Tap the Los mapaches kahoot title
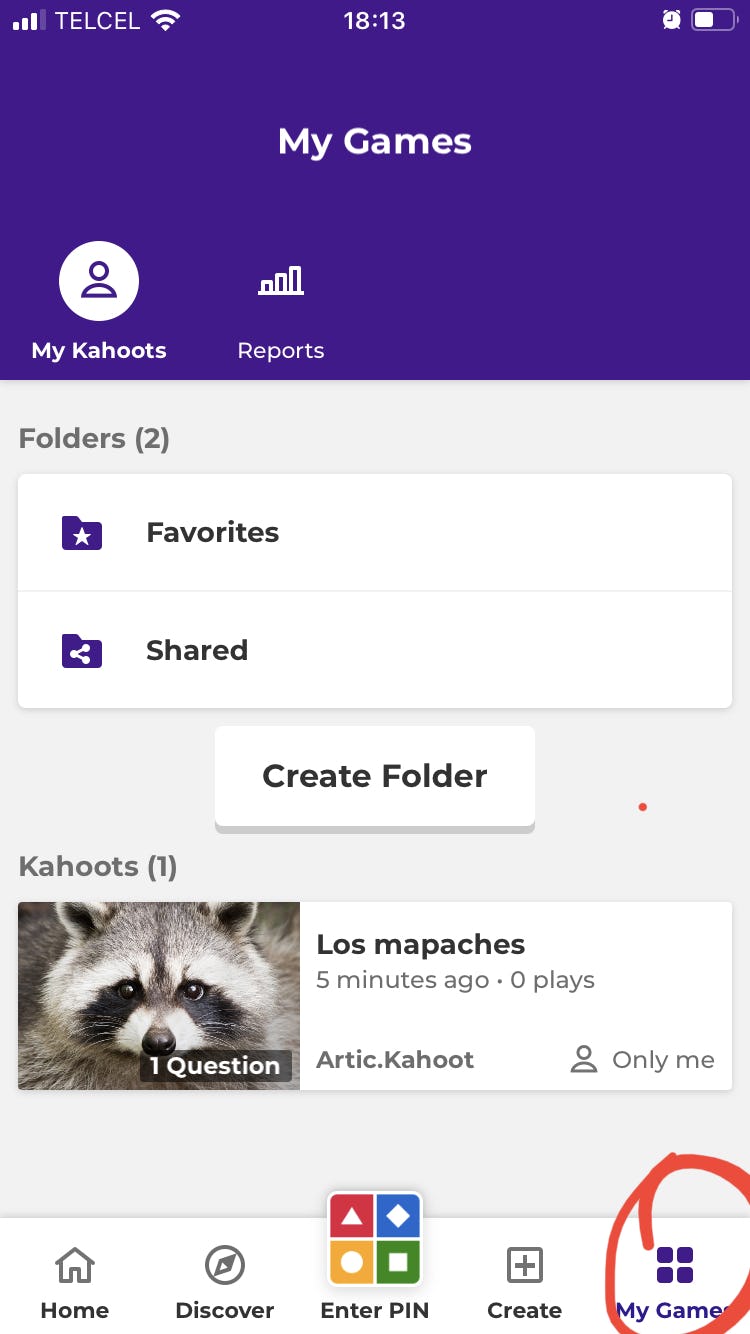Viewport: 750px width, 1334px height. coord(420,944)
